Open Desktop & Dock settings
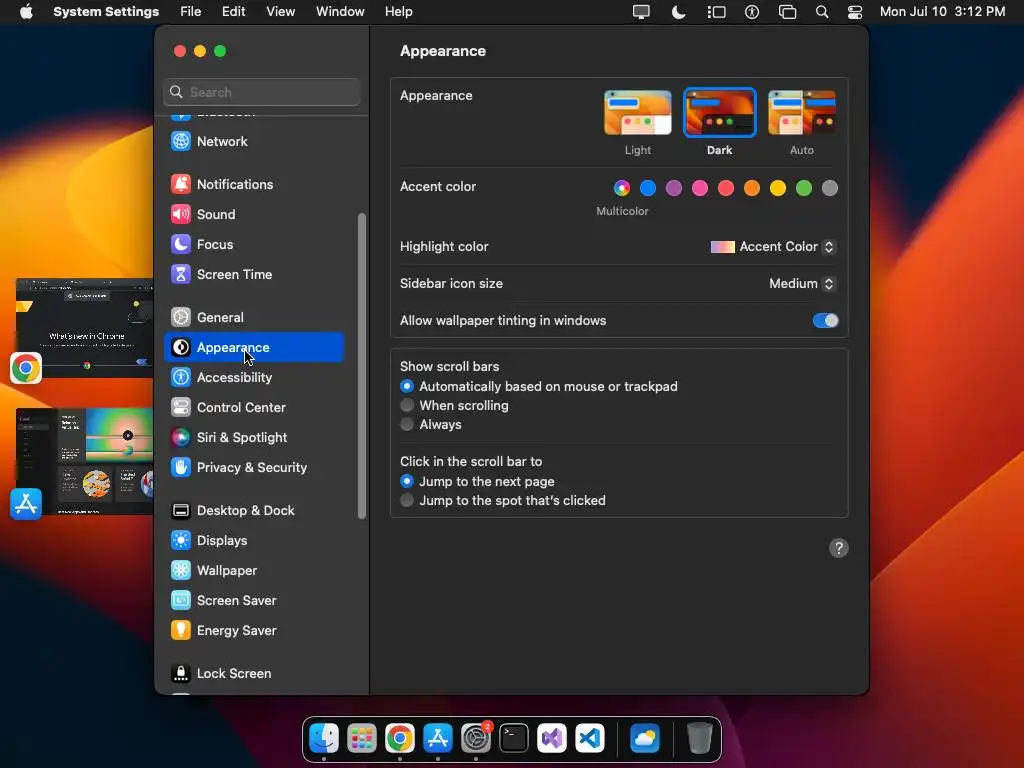 [254, 511]
